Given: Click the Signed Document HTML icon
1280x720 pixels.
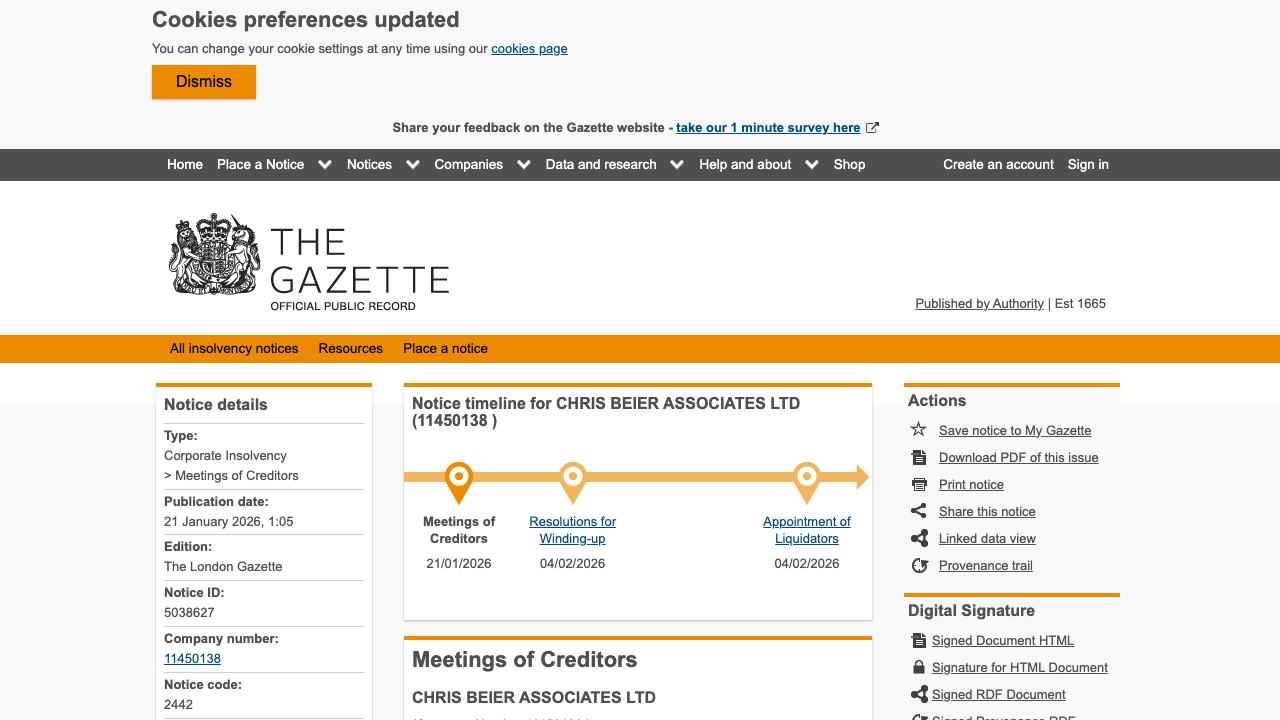Looking at the screenshot, I should click(x=919, y=640).
